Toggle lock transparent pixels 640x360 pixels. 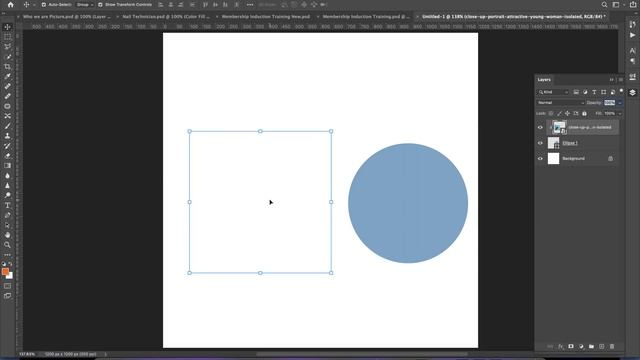coord(551,113)
